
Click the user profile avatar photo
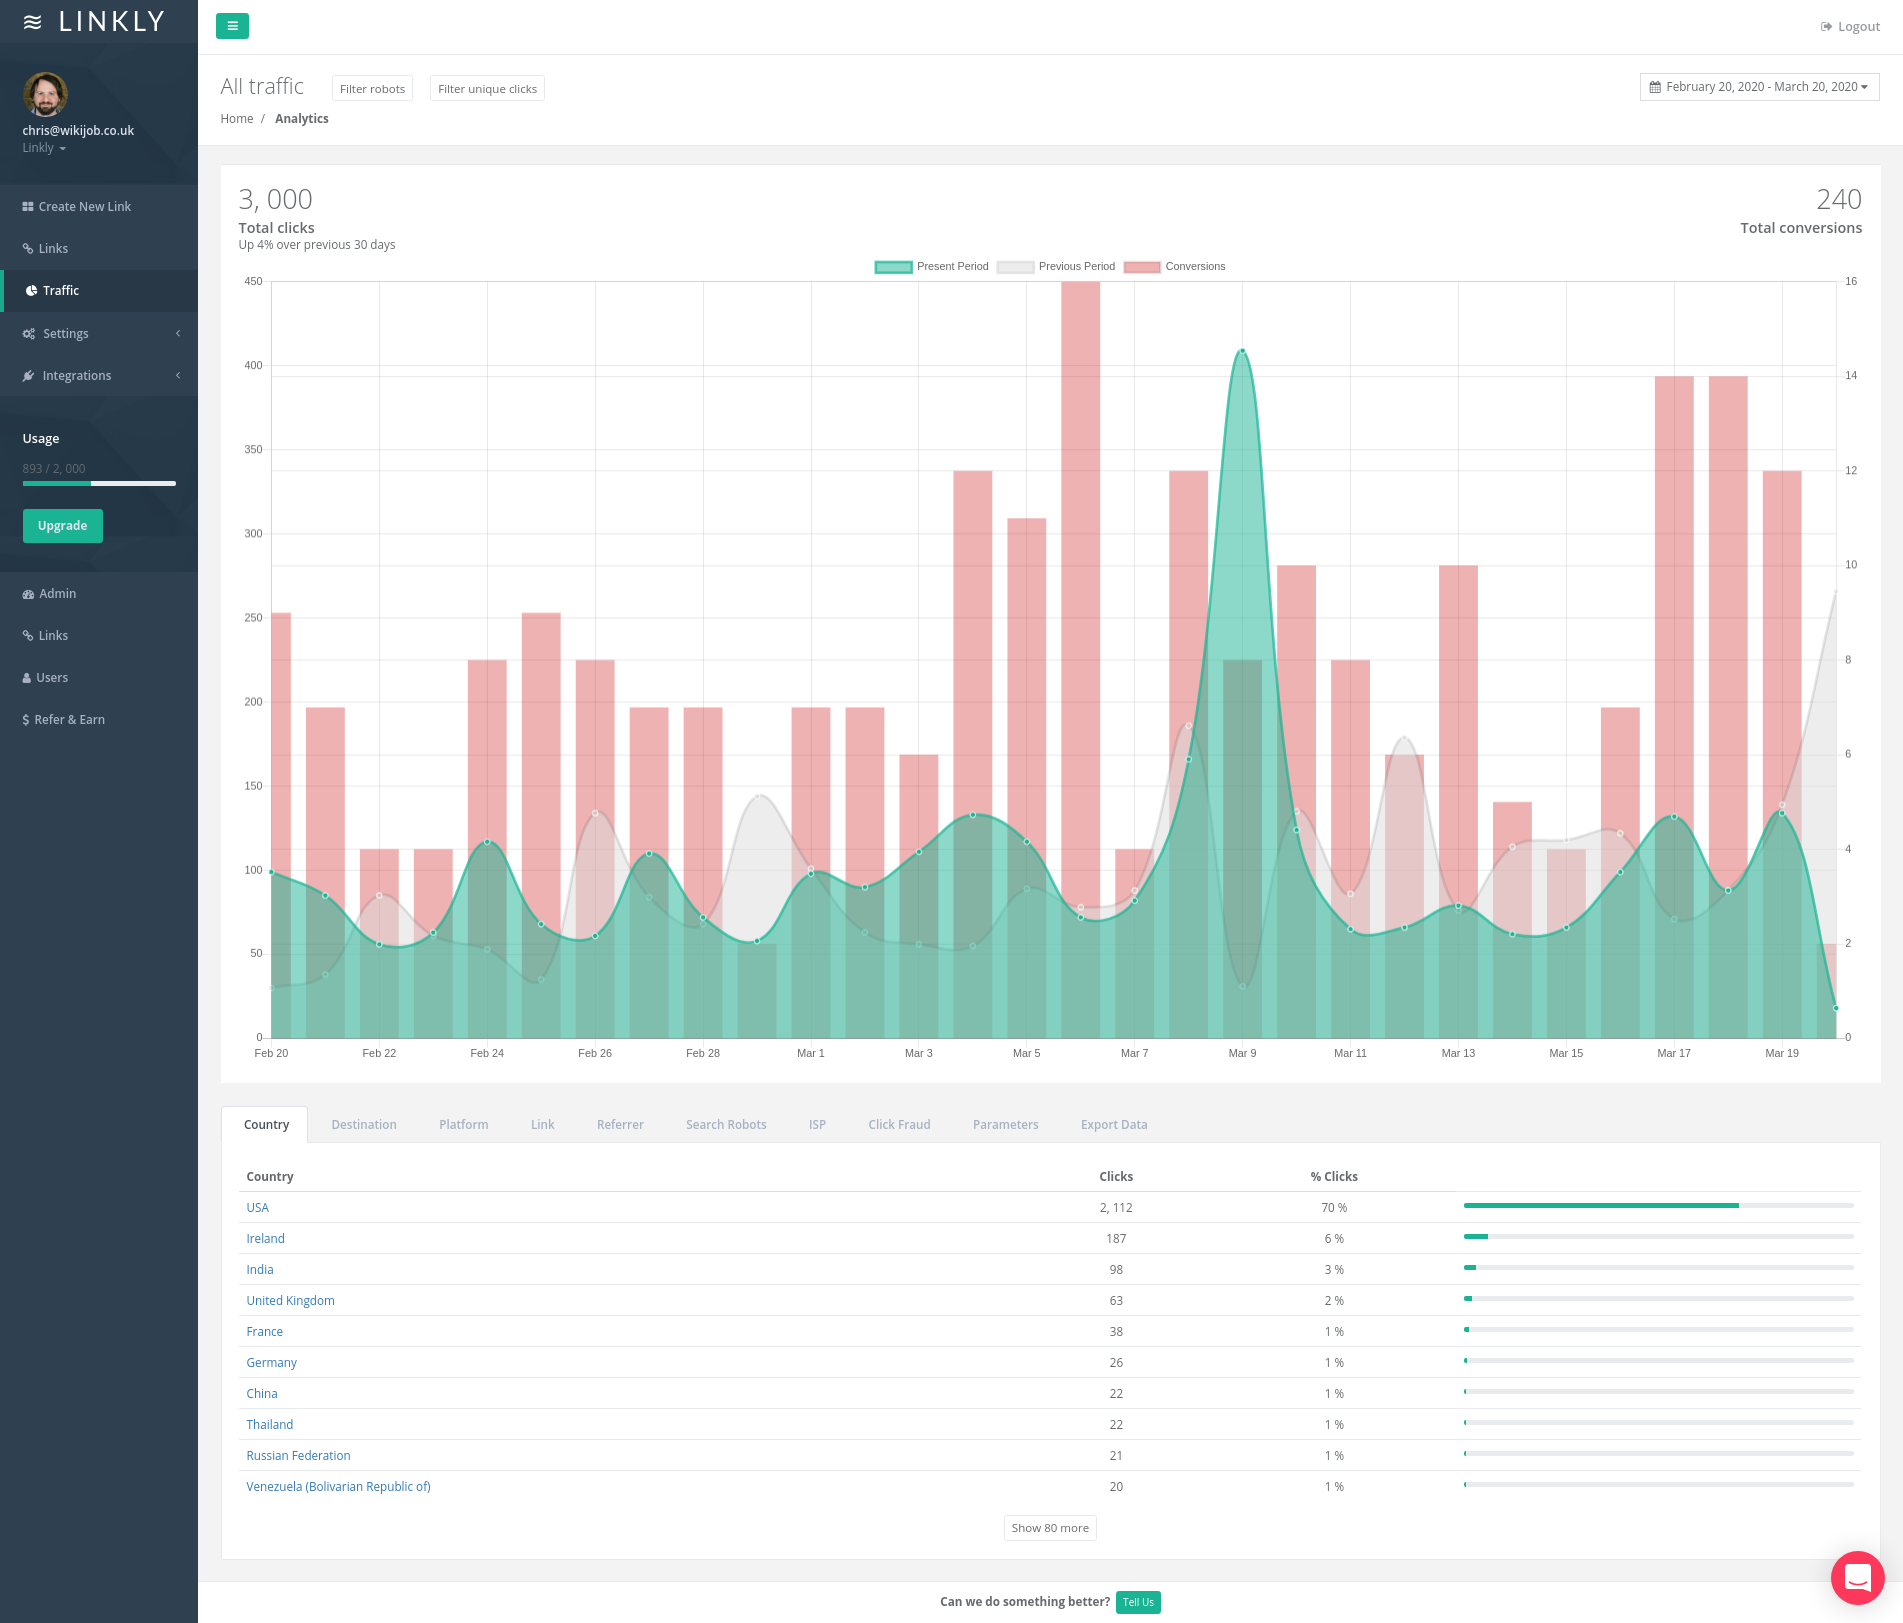tap(45, 95)
